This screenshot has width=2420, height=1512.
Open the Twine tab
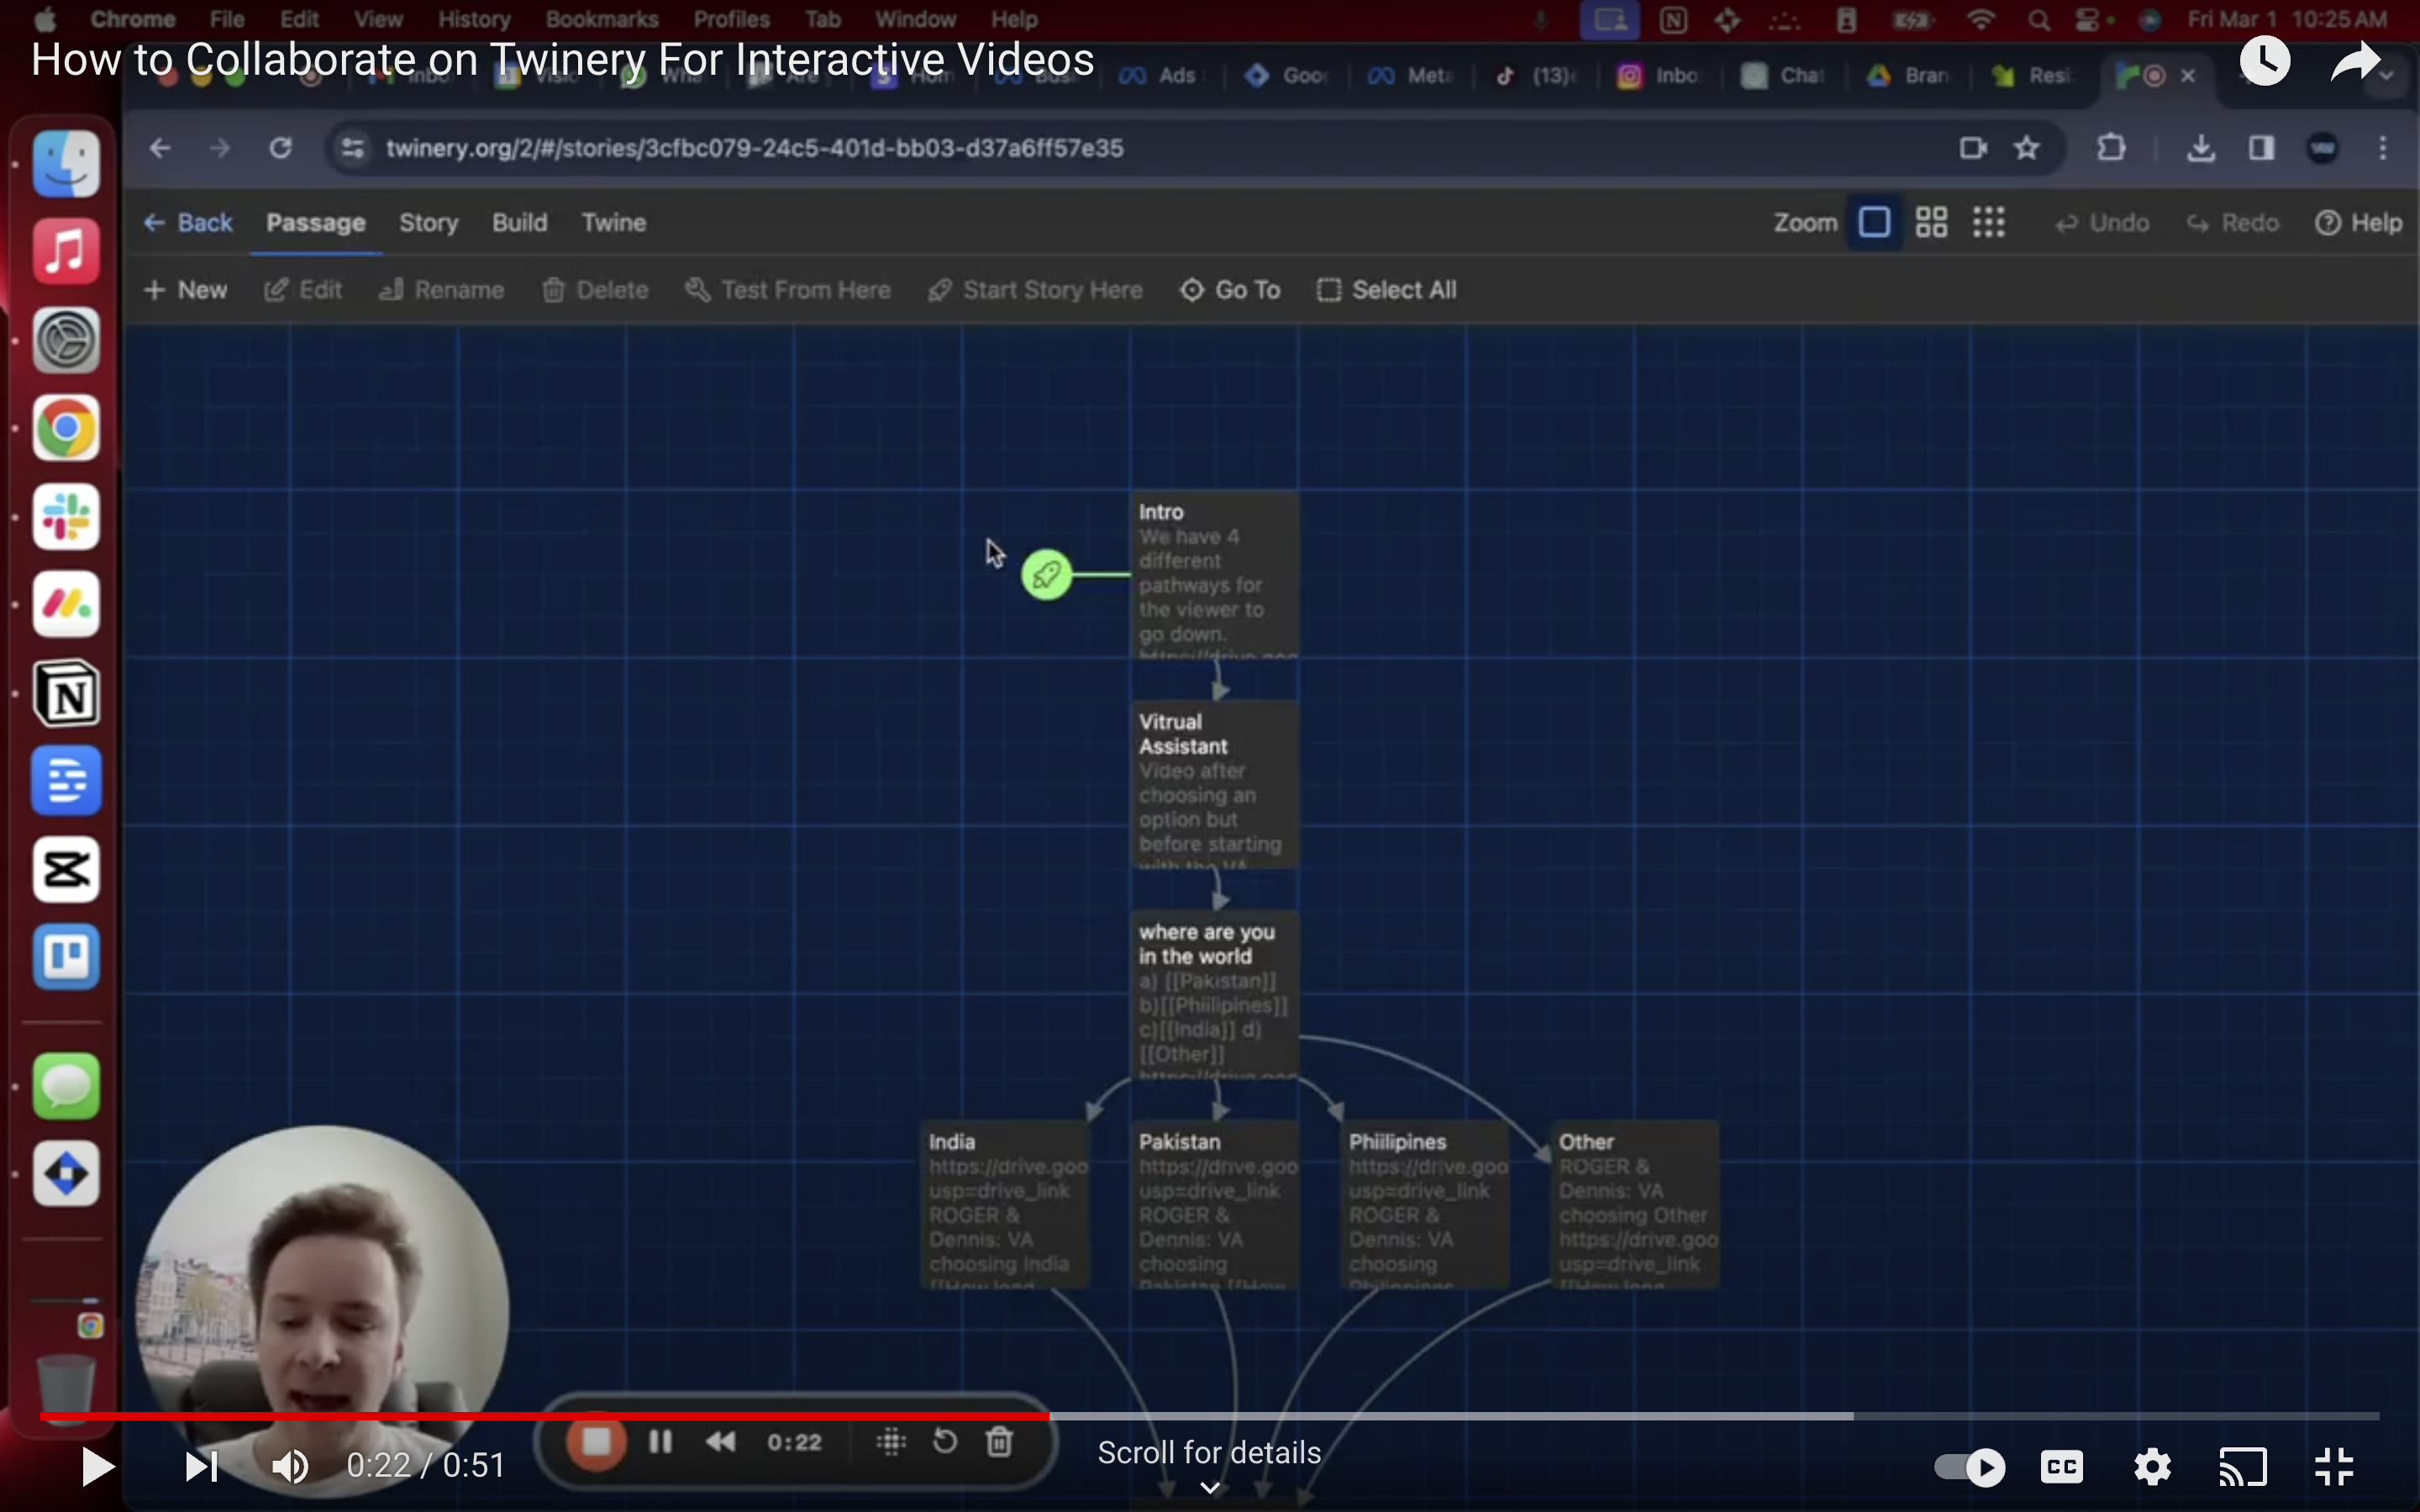click(x=613, y=223)
